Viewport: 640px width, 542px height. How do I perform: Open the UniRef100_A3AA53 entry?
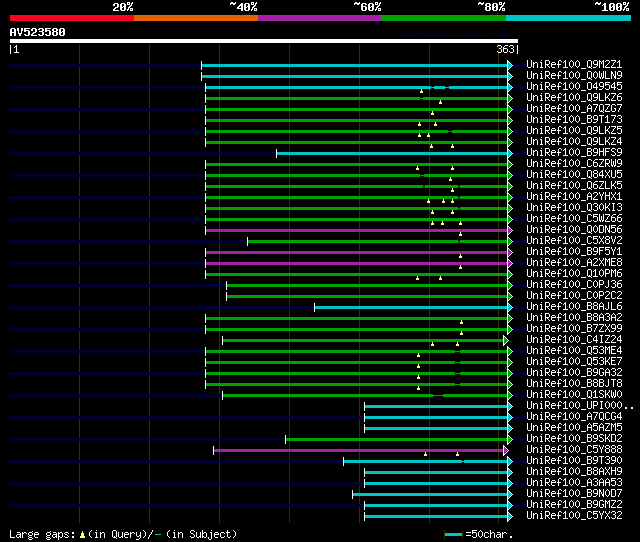coord(574,483)
